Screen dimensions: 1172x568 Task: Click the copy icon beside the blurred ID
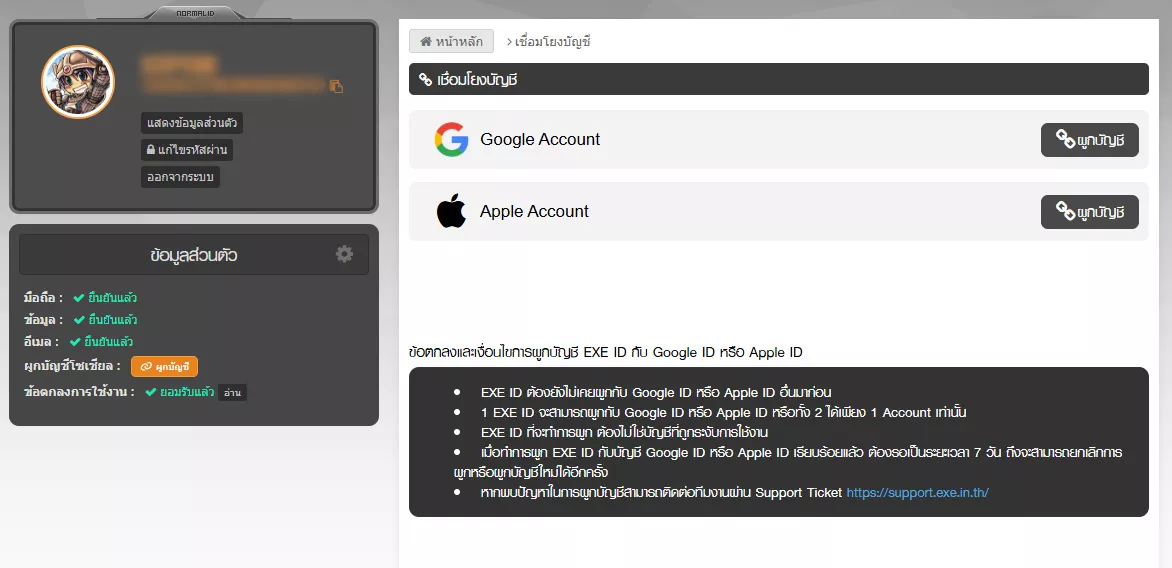[x=336, y=87]
